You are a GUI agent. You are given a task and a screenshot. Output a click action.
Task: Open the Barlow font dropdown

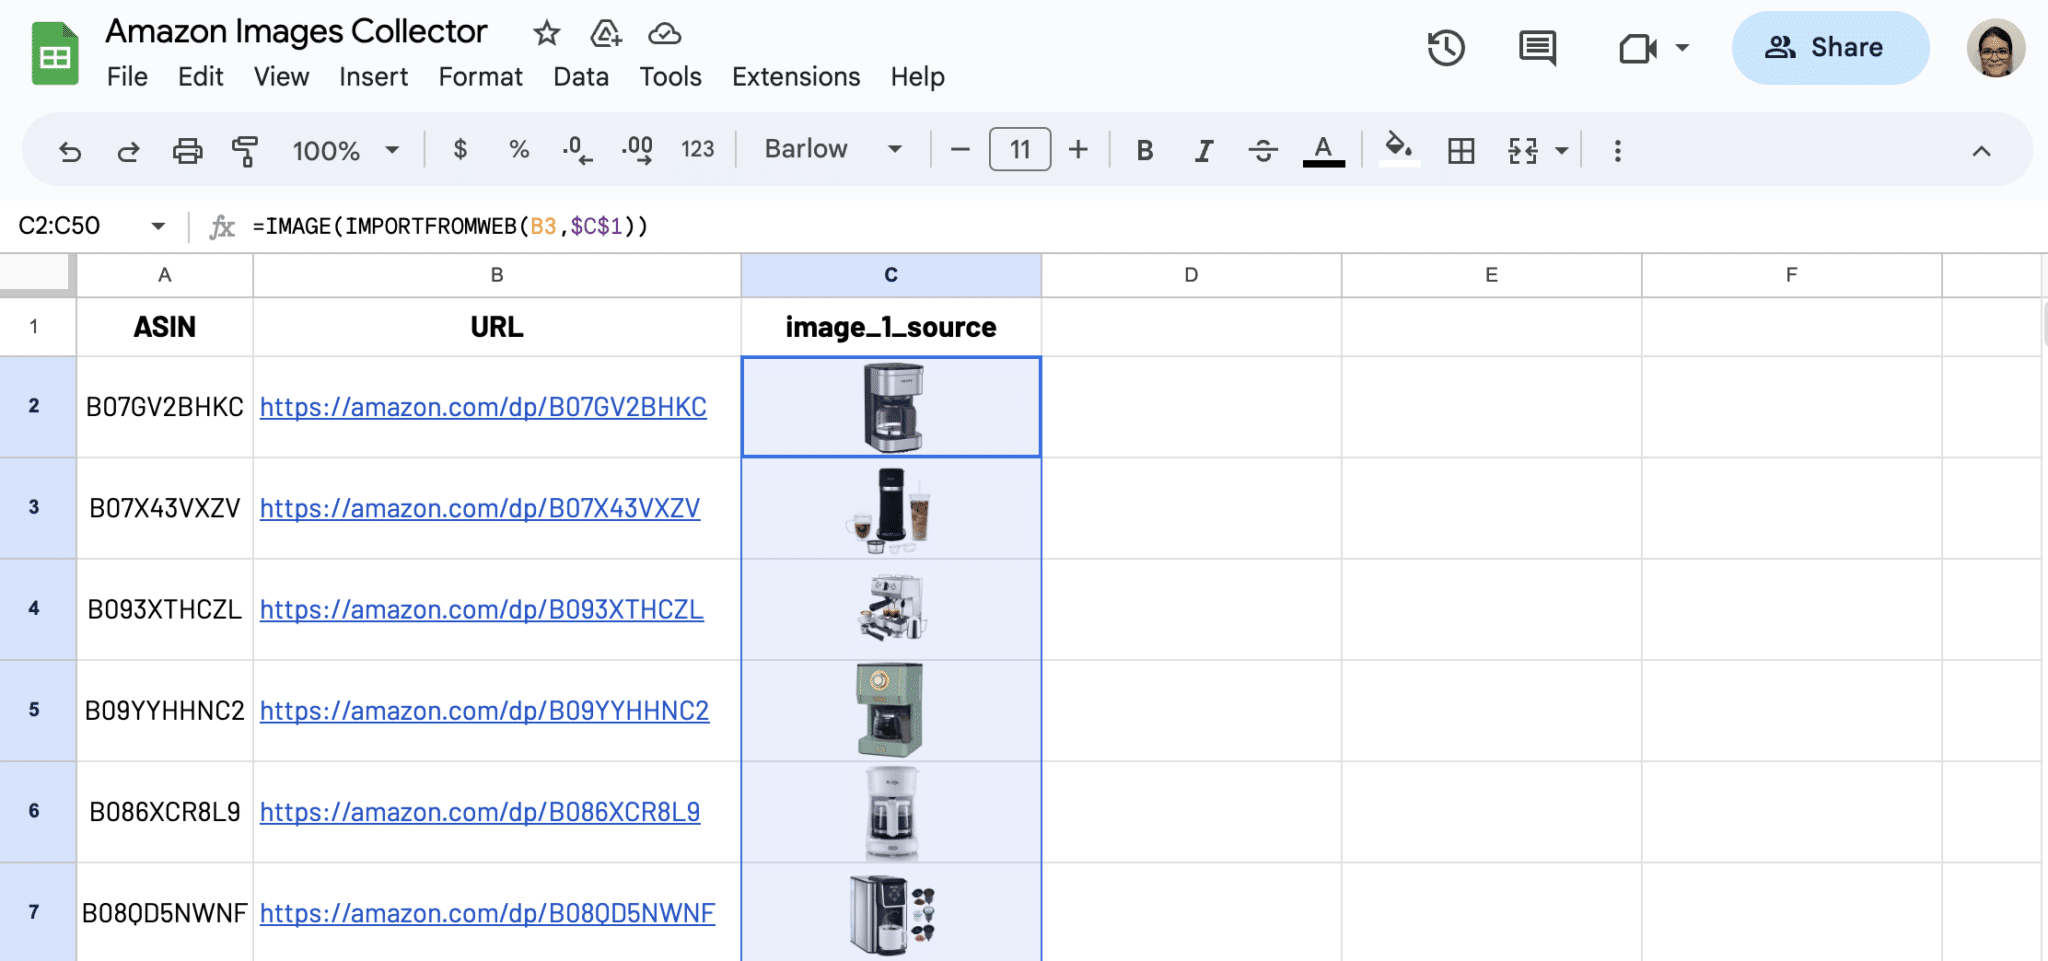(830, 148)
